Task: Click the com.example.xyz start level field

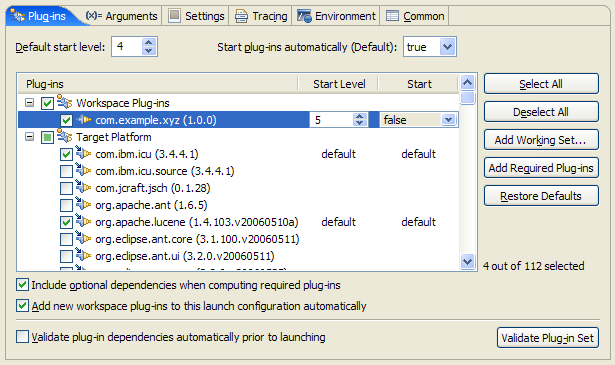Action: click(331, 120)
